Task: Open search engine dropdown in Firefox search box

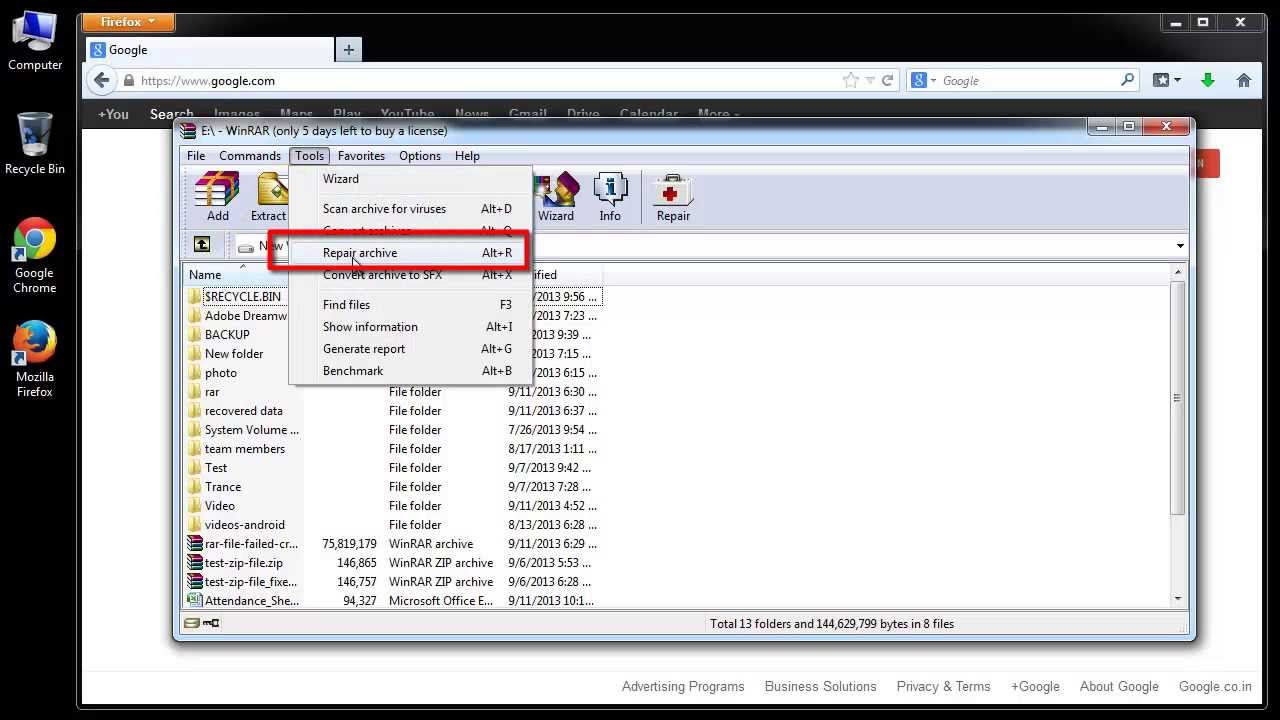Action: point(925,81)
